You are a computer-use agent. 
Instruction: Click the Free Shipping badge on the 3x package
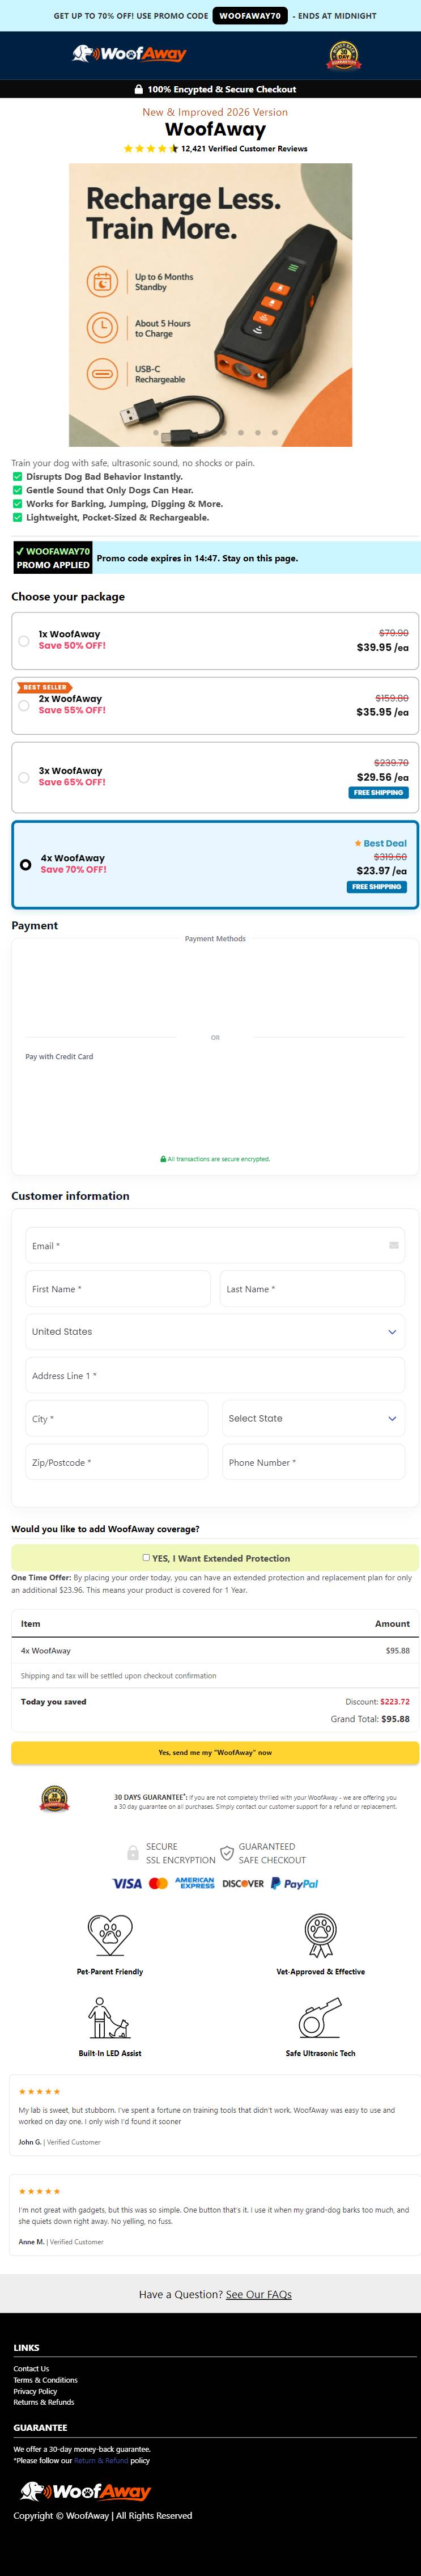(x=379, y=793)
